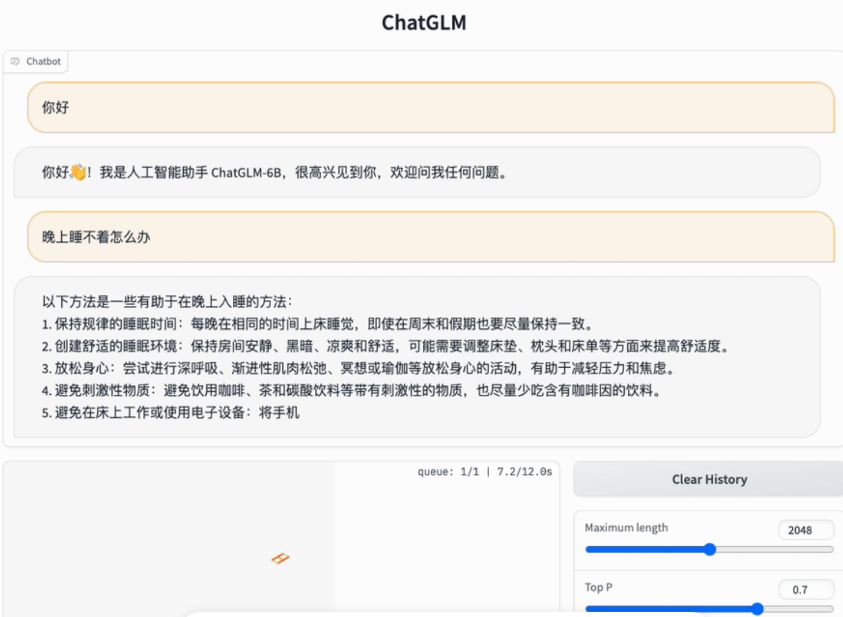
Task: Click the queue status text
Action: (485, 472)
